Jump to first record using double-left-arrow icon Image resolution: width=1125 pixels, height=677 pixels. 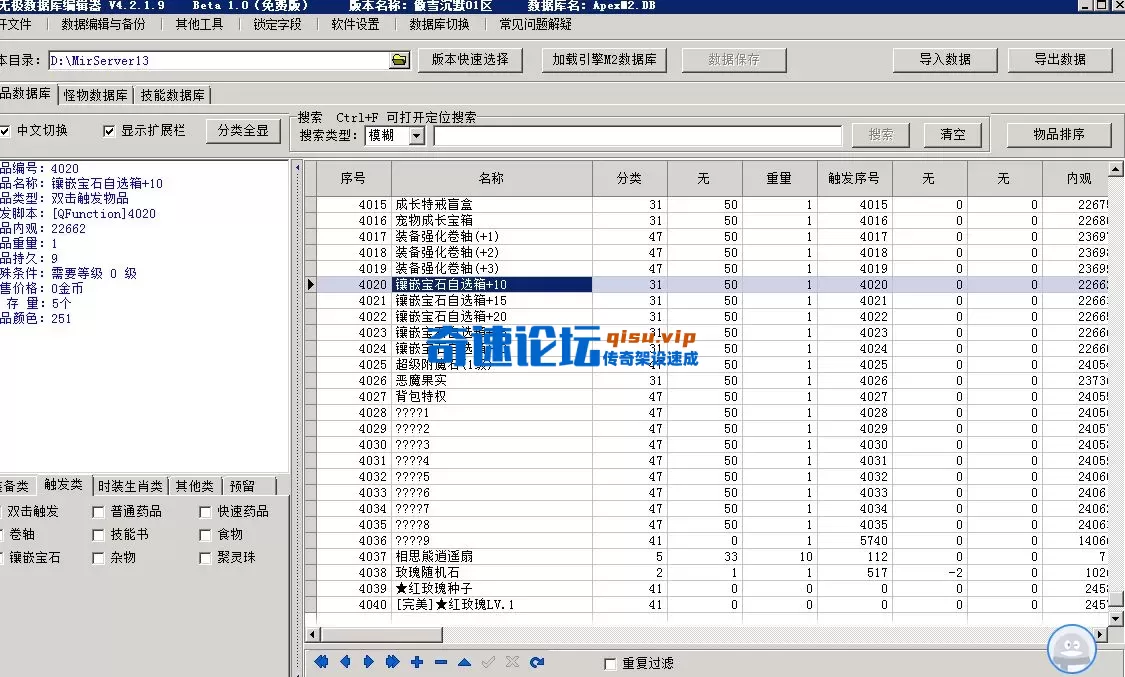320,661
